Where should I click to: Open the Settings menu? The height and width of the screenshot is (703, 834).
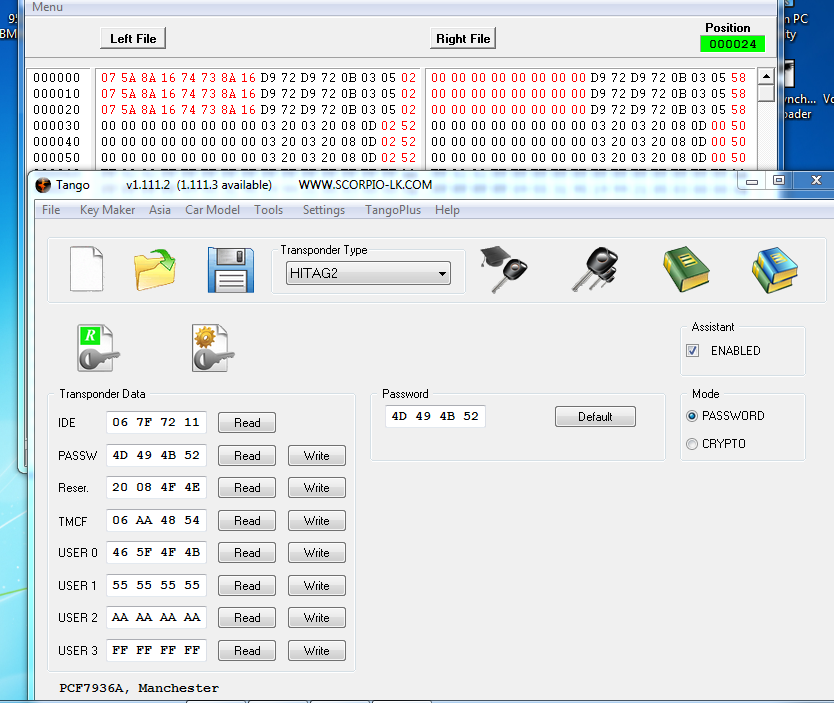click(x=324, y=210)
